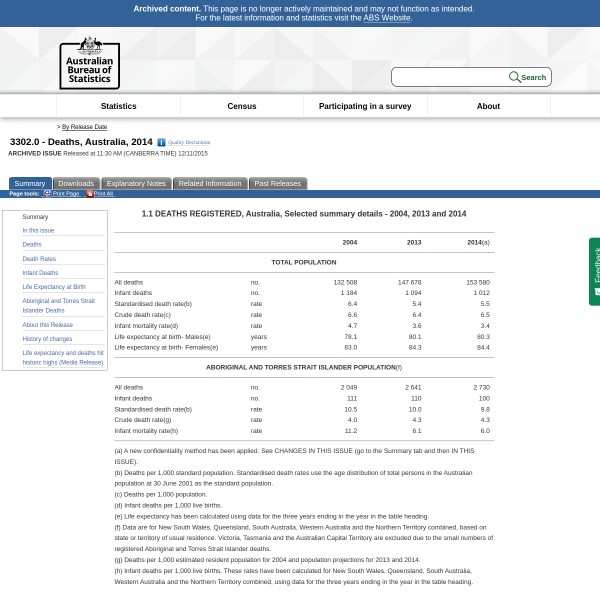600x600 pixels.
Task: Click the Quality Declaration info icon
Action: [161, 143]
